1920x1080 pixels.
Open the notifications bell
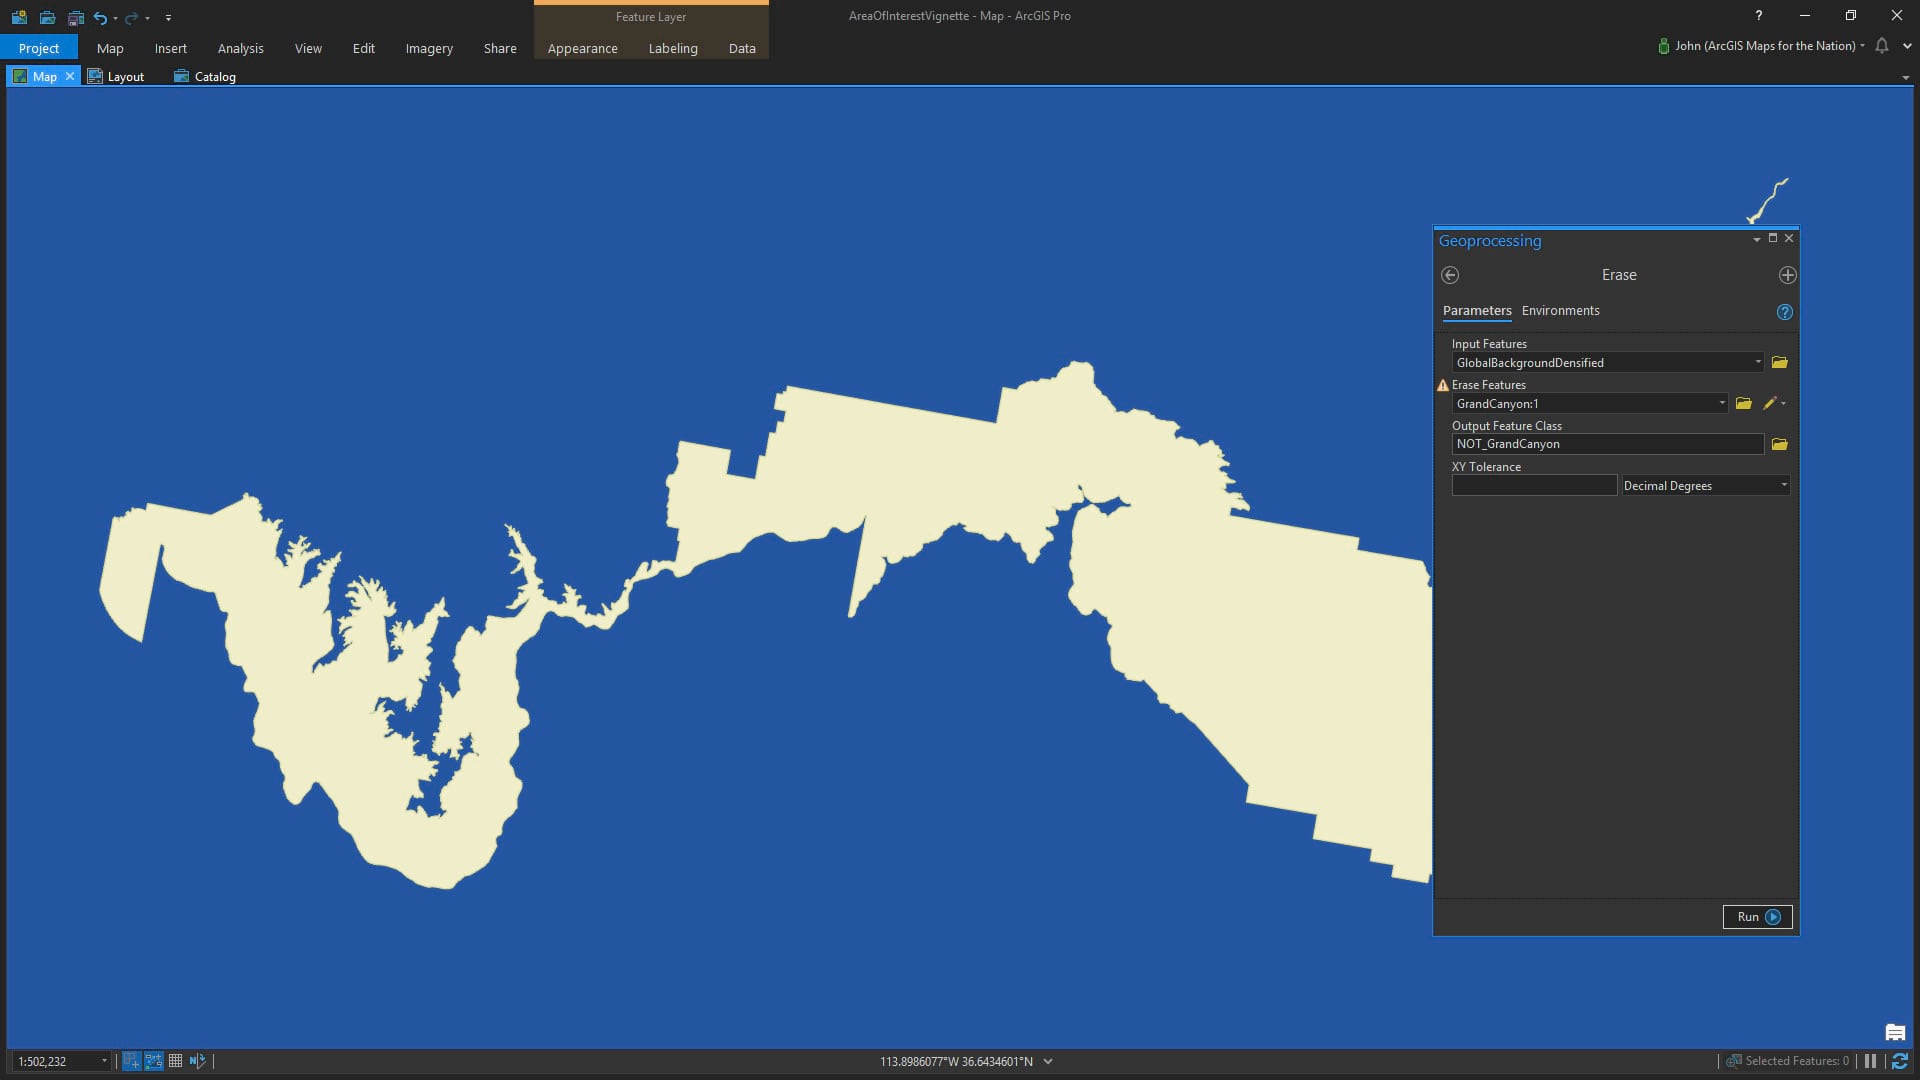pyautogui.click(x=1881, y=46)
